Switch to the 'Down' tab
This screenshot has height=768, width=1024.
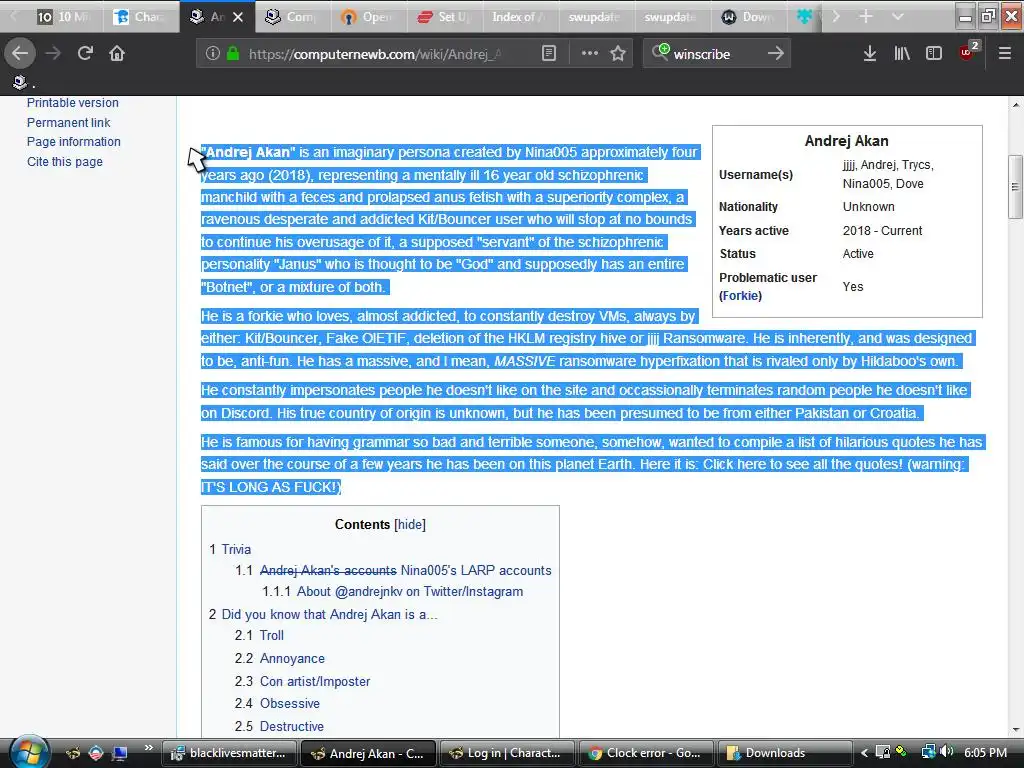pyautogui.click(x=748, y=17)
